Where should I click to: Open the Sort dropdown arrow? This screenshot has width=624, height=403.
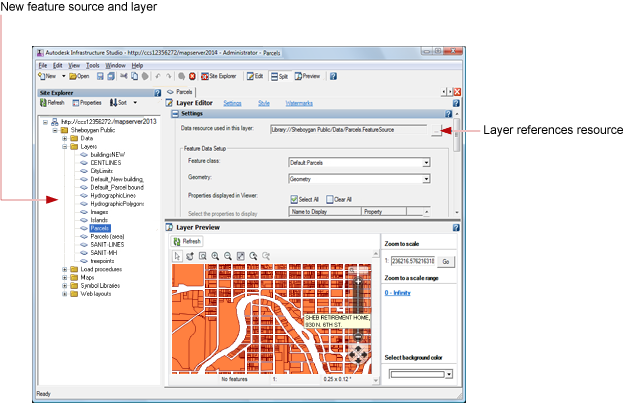pos(135,103)
